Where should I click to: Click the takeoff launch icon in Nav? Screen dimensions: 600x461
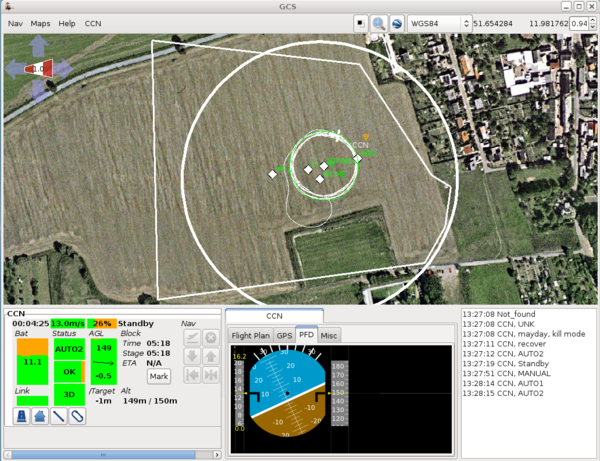[x=192, y=337]
